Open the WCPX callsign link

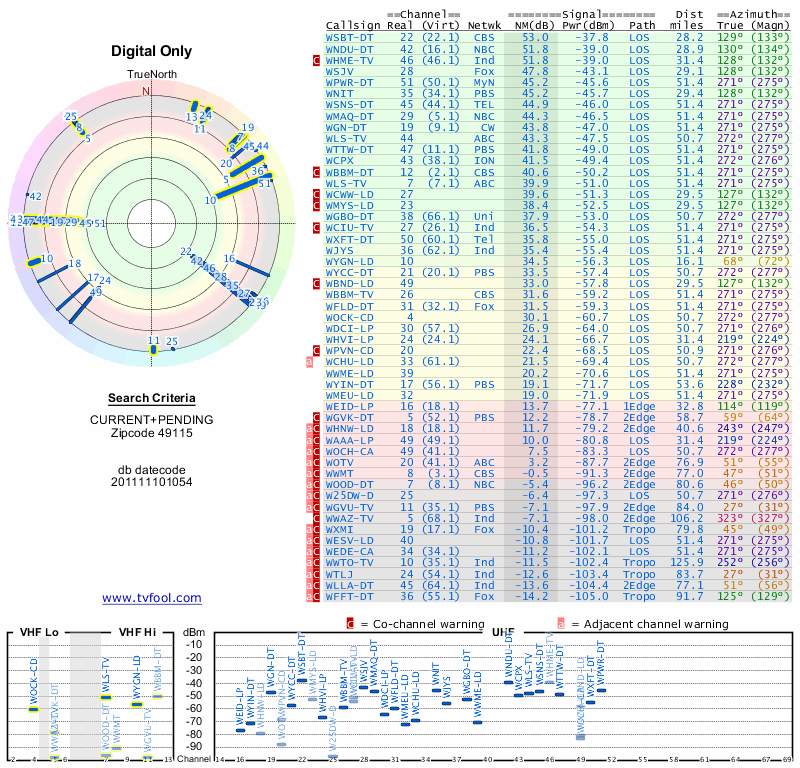pyautogui.click(x=340, y=160)
